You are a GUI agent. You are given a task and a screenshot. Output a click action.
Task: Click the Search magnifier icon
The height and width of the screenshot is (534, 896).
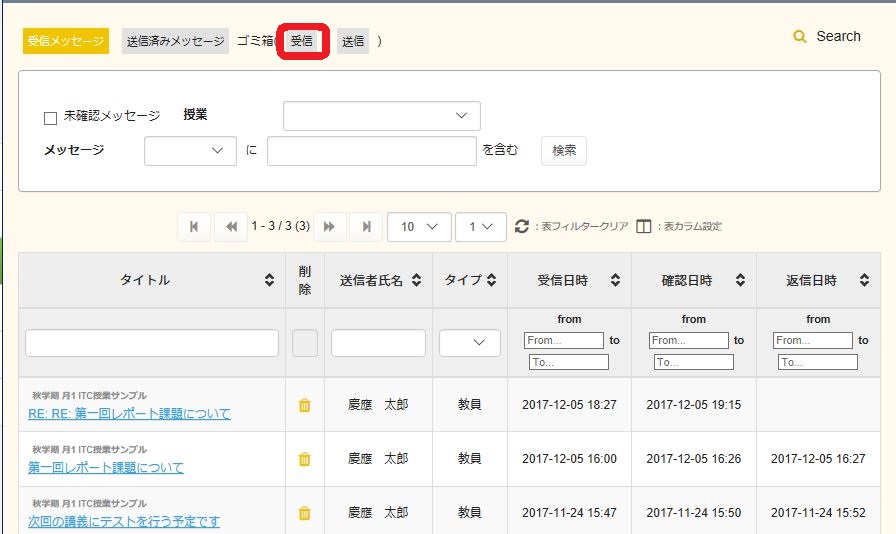point(799,37)
